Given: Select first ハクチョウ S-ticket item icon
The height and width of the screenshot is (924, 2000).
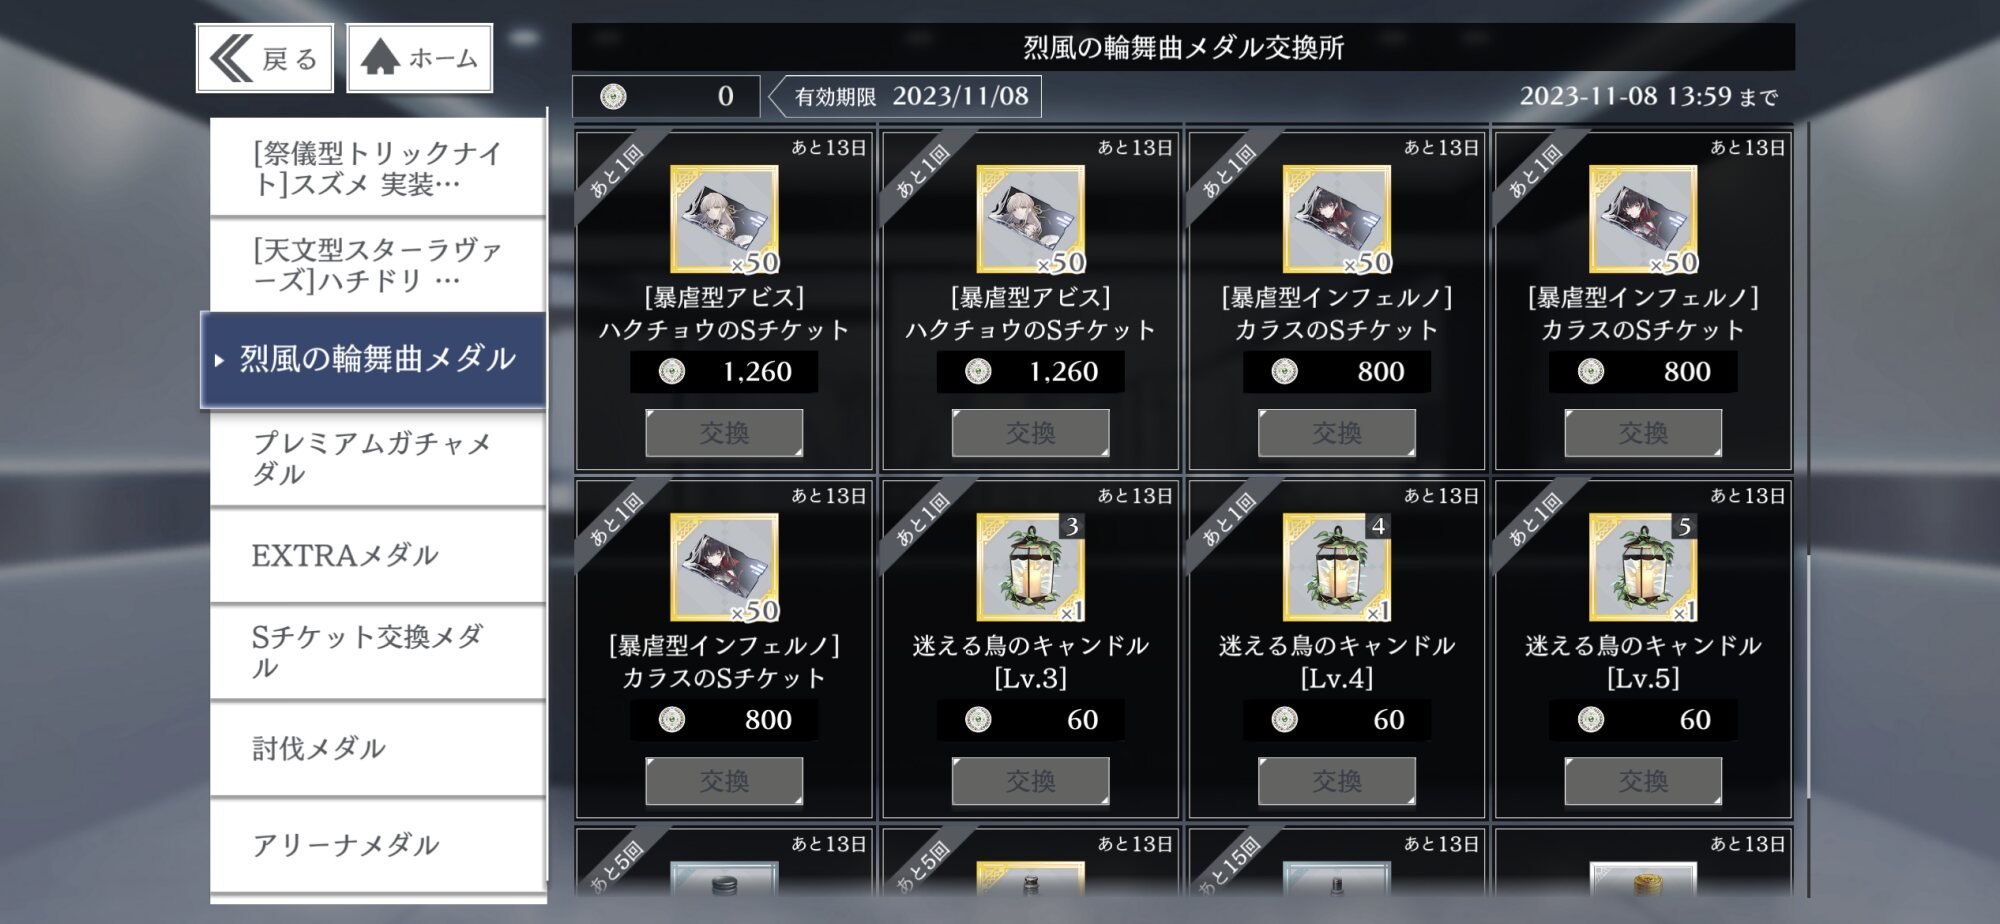Looking at the screenshot, I should [x=724, y=219].
